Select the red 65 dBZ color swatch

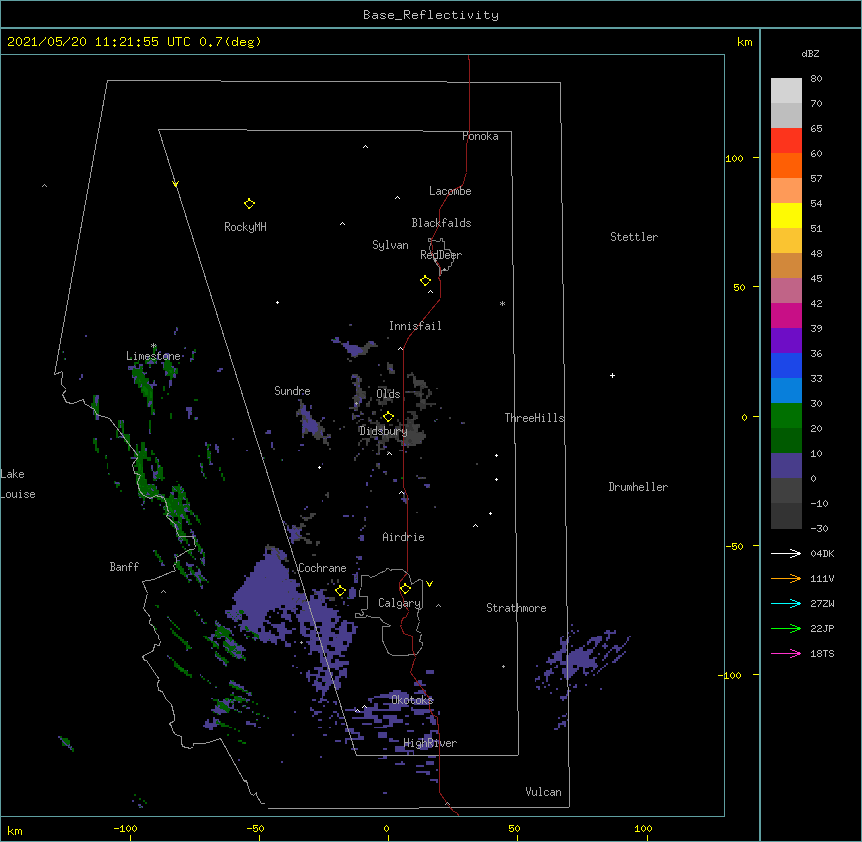(x=786, y=140)
